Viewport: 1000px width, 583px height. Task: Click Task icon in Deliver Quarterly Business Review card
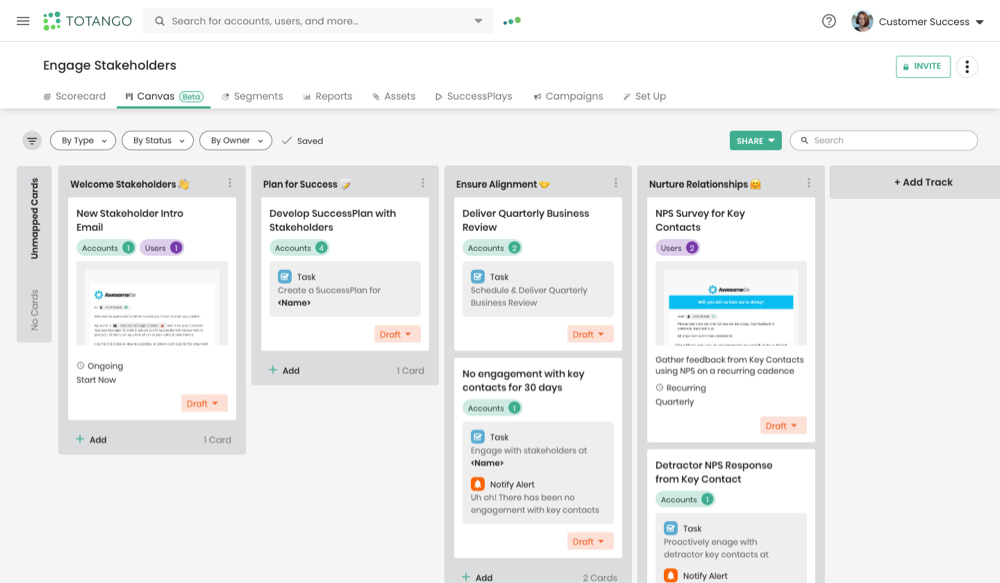478,277
